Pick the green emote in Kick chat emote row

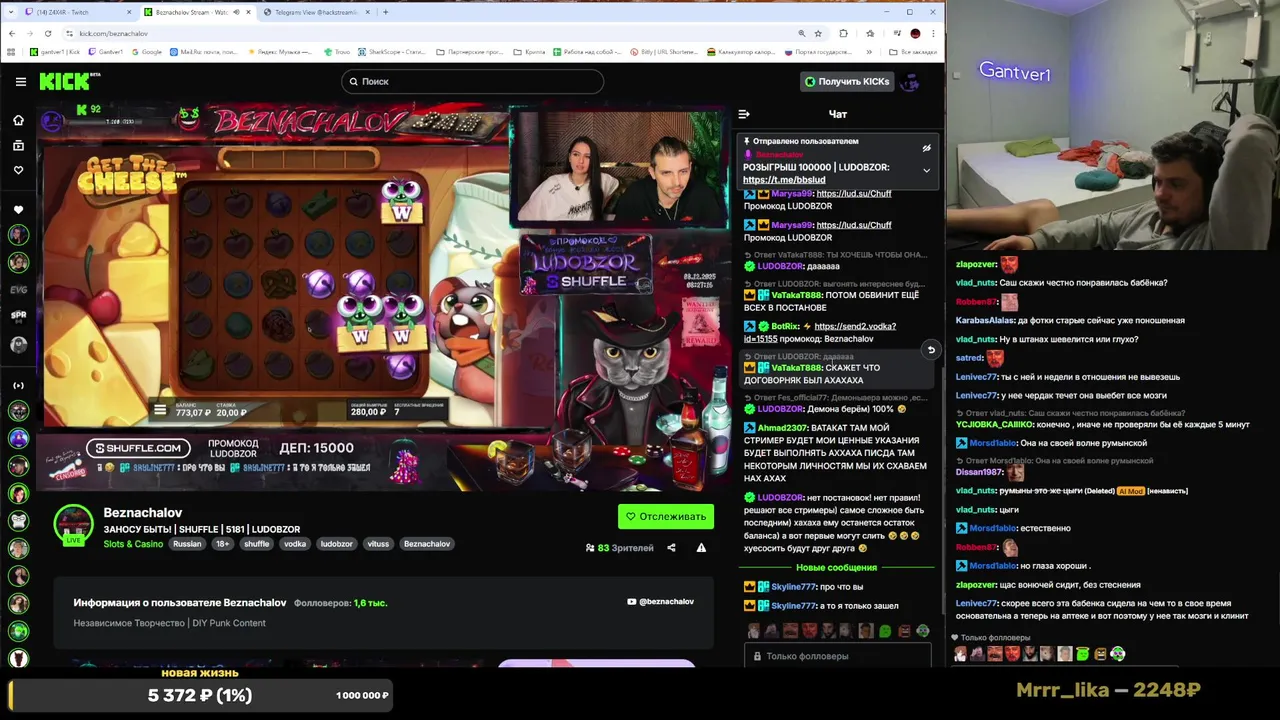tap(885, 631)
